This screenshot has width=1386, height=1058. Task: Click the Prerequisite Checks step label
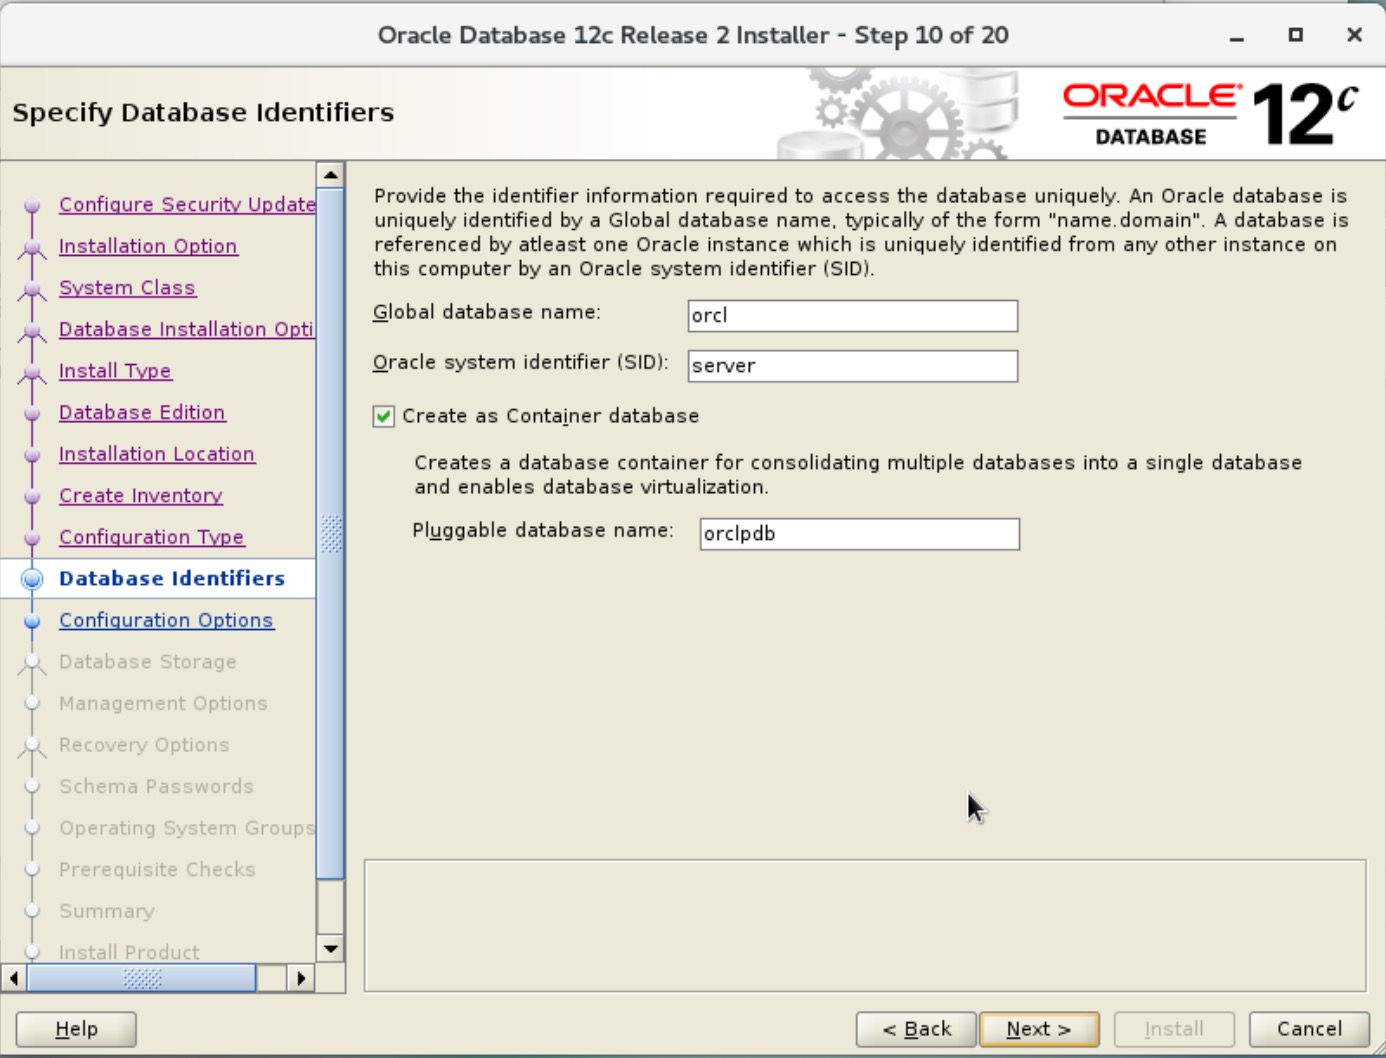pyautogui.click(x=157, y=870)
